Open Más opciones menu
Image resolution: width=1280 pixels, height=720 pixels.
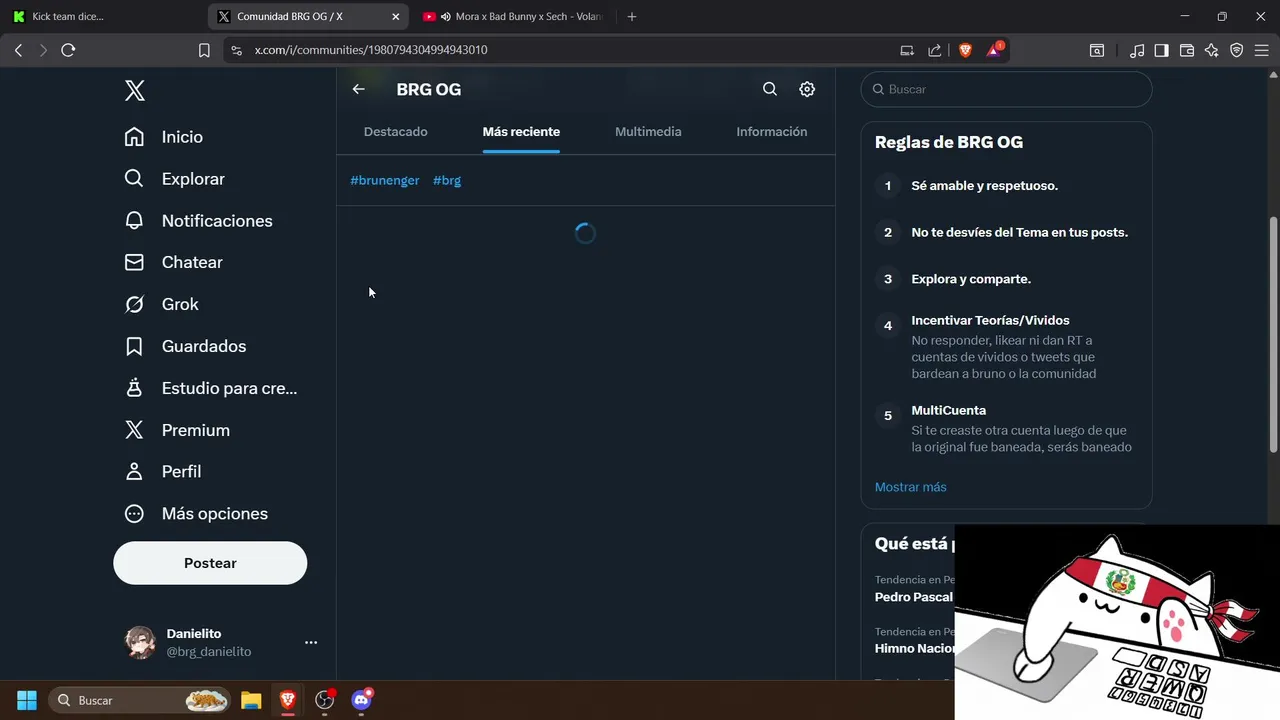tap(196, 513)
